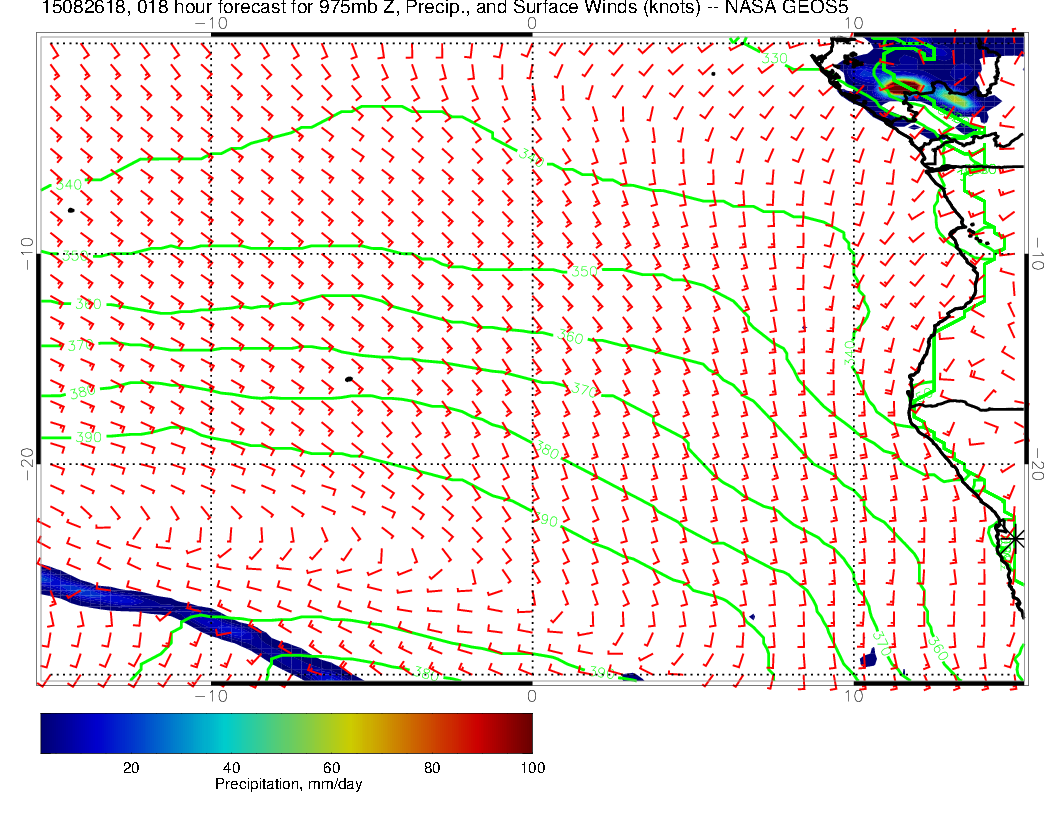Click the vertical 340 contour label near the coast
This screenshot has width=1056, height=816.
(x=850, y=352)
